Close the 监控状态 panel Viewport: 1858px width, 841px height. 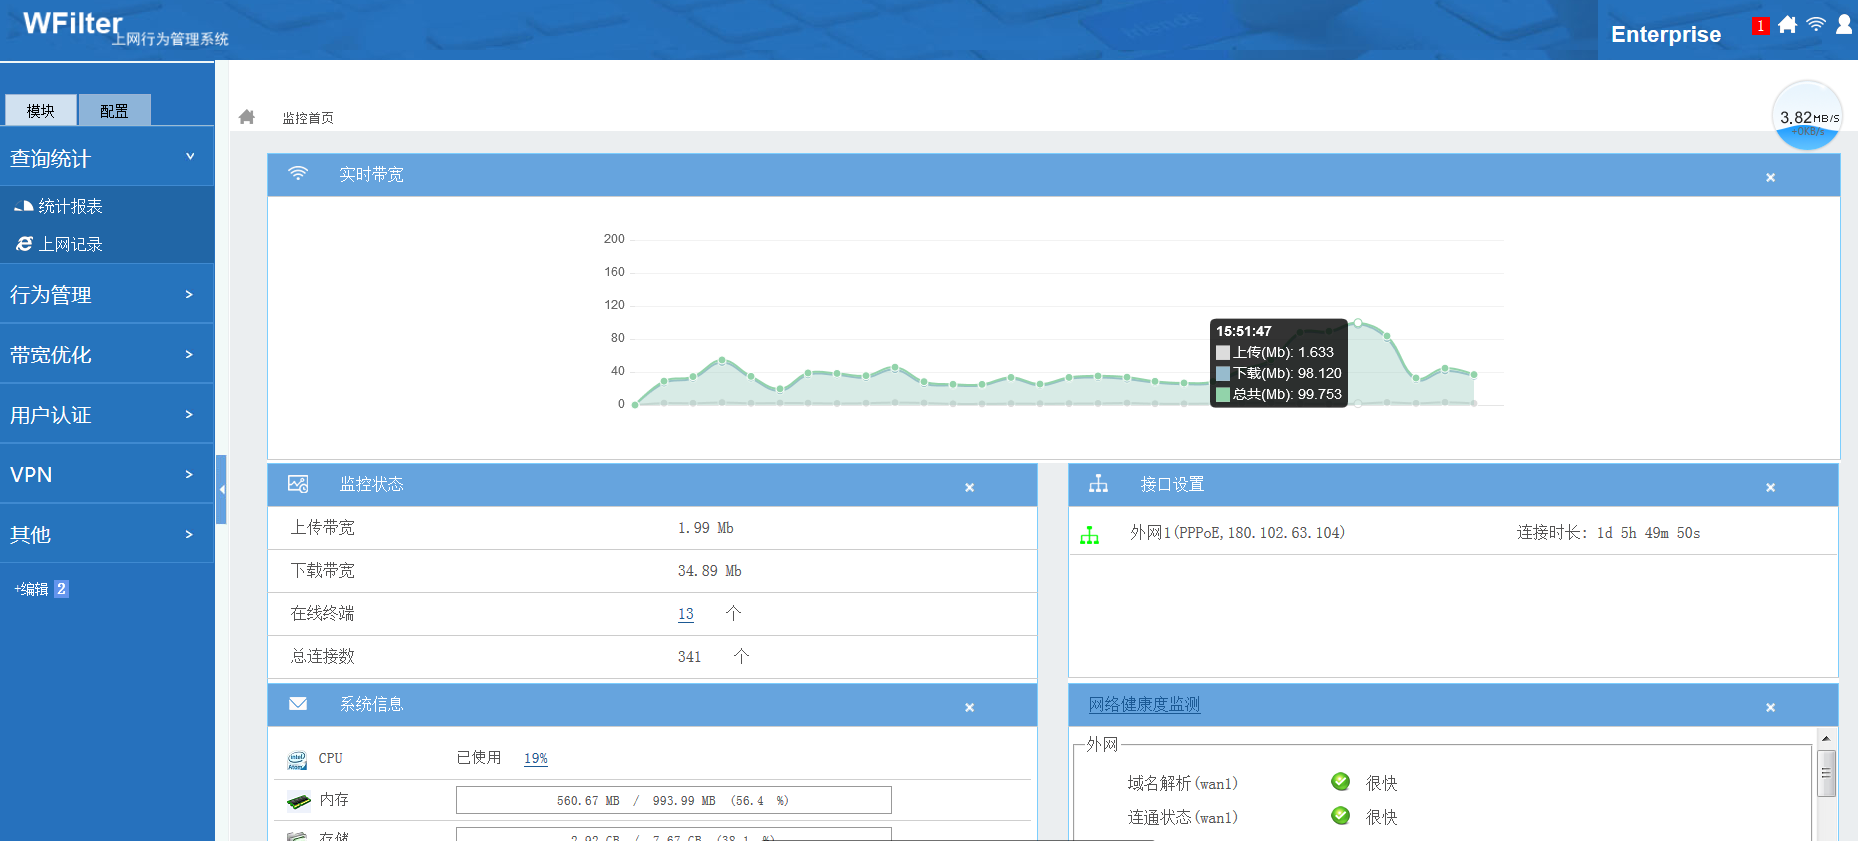click(x=969, y=487)
